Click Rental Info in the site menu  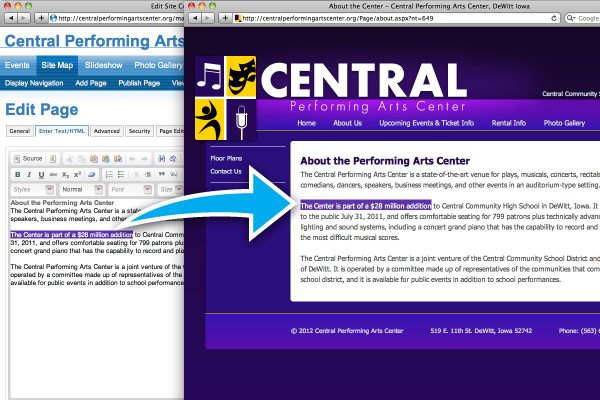click(509, 123)
